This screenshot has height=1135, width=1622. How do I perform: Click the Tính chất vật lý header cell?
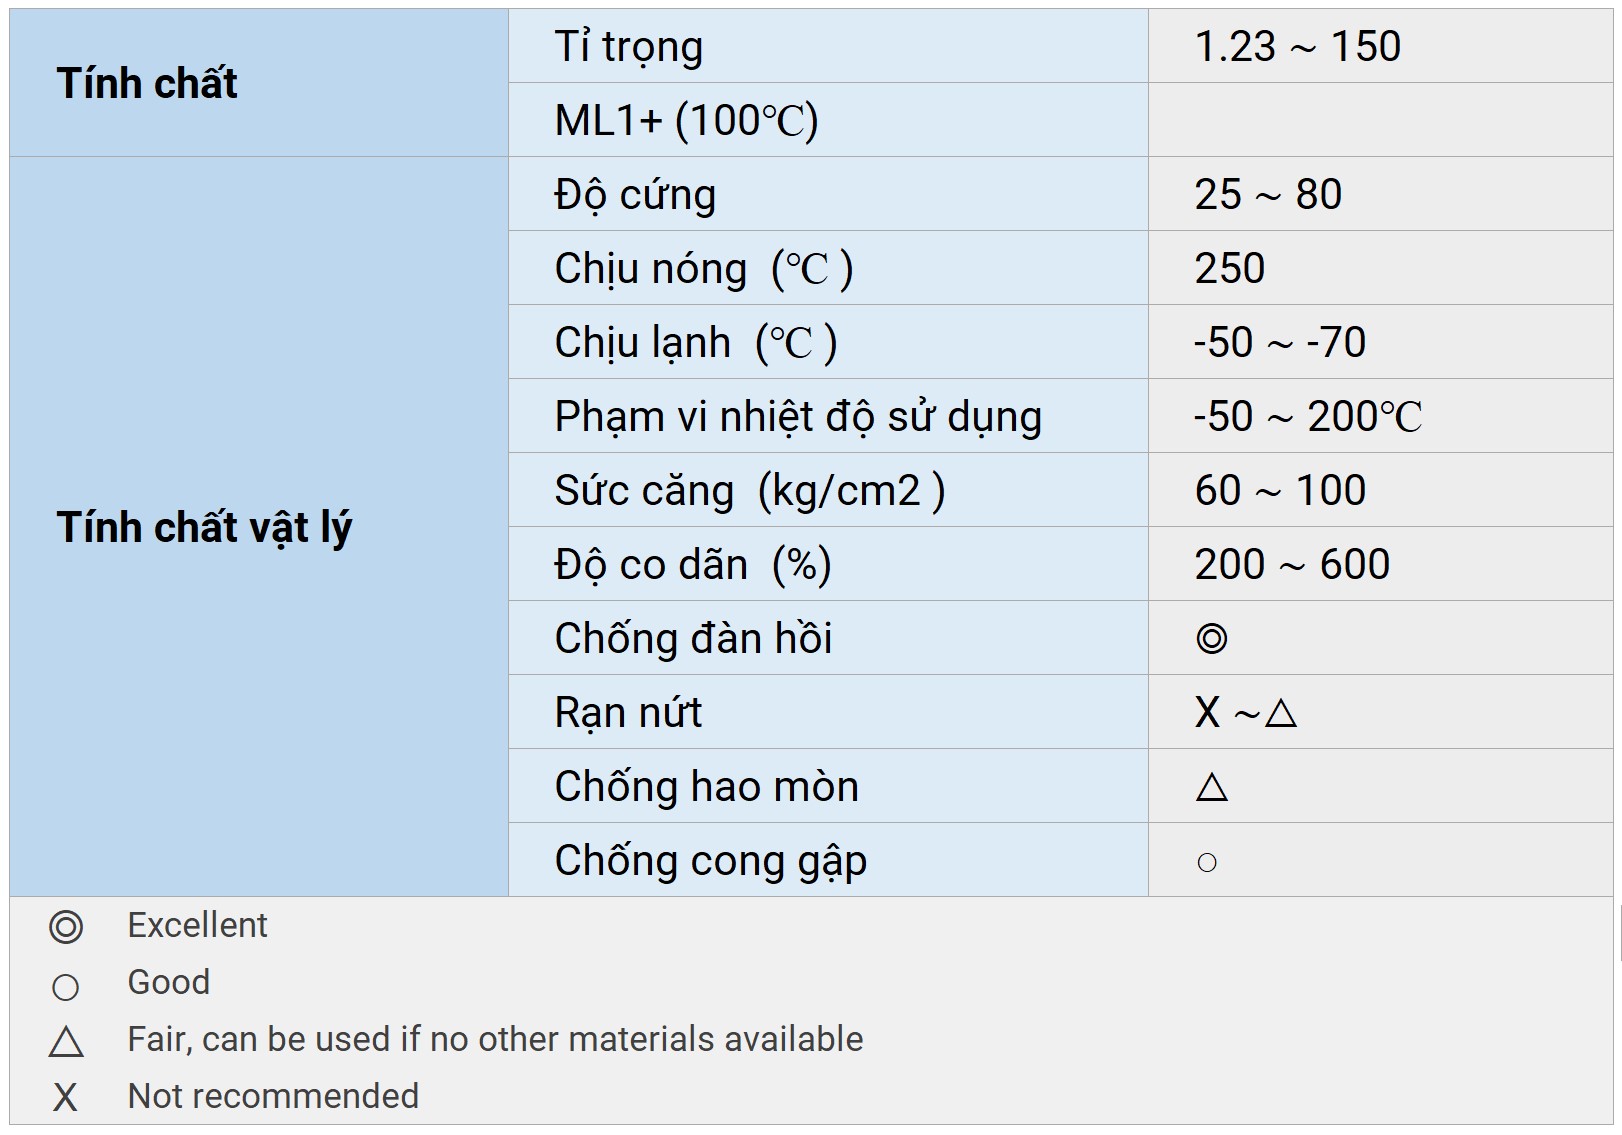204,527
